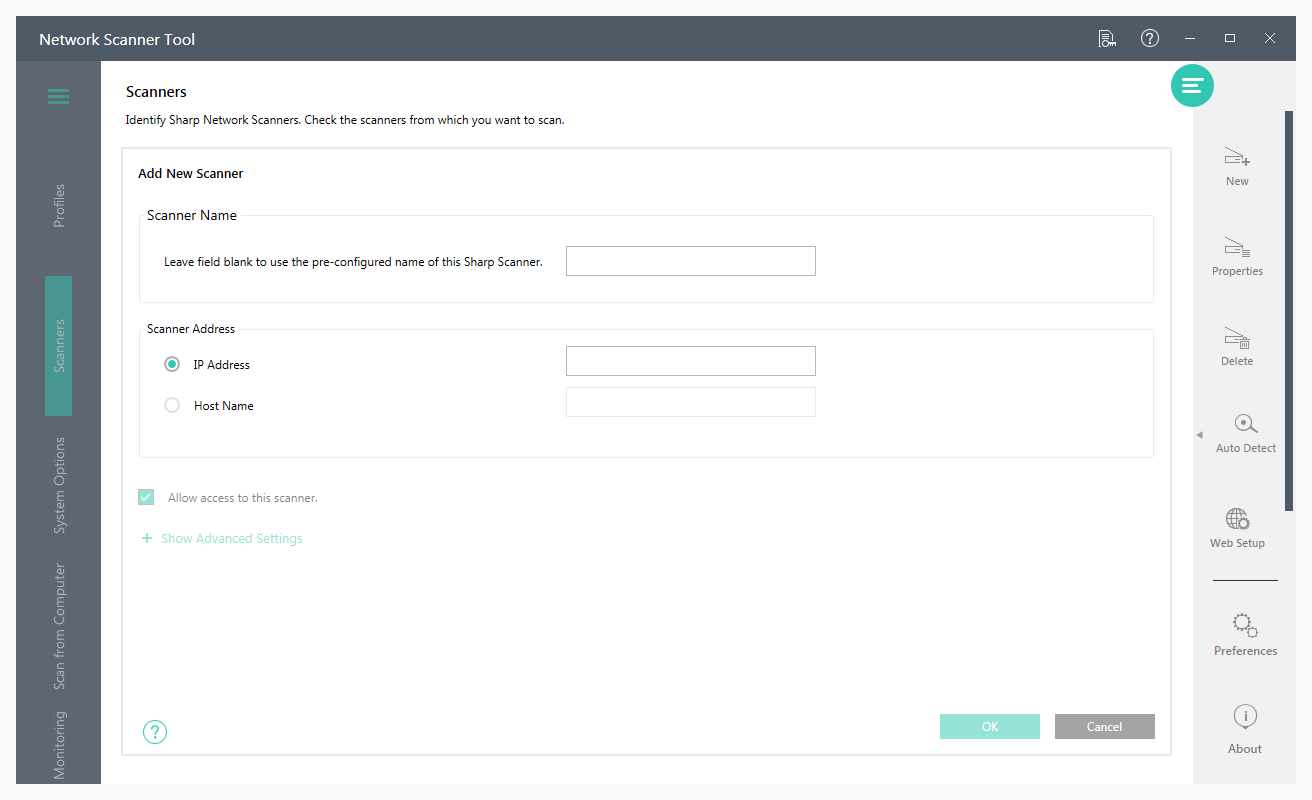Screen dimensions: 1312x800
Task: Minimize the Network Scanner Tool window
Action: point(1190,39)
